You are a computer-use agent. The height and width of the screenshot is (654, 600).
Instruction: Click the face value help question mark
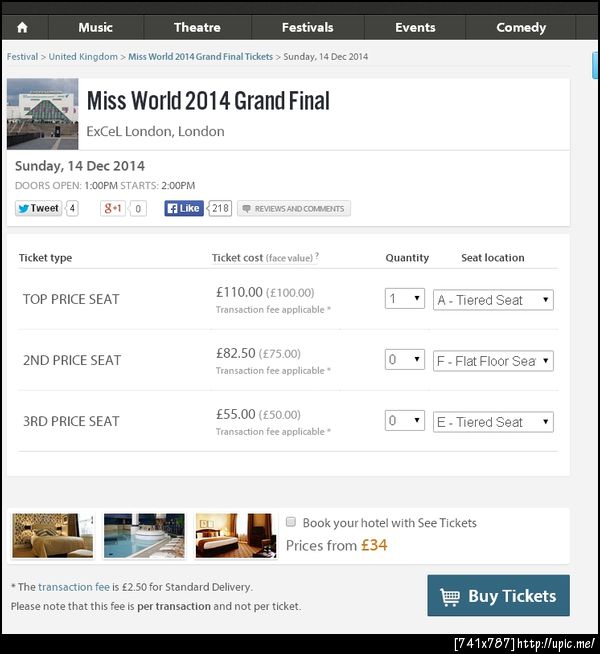[317, 256]
